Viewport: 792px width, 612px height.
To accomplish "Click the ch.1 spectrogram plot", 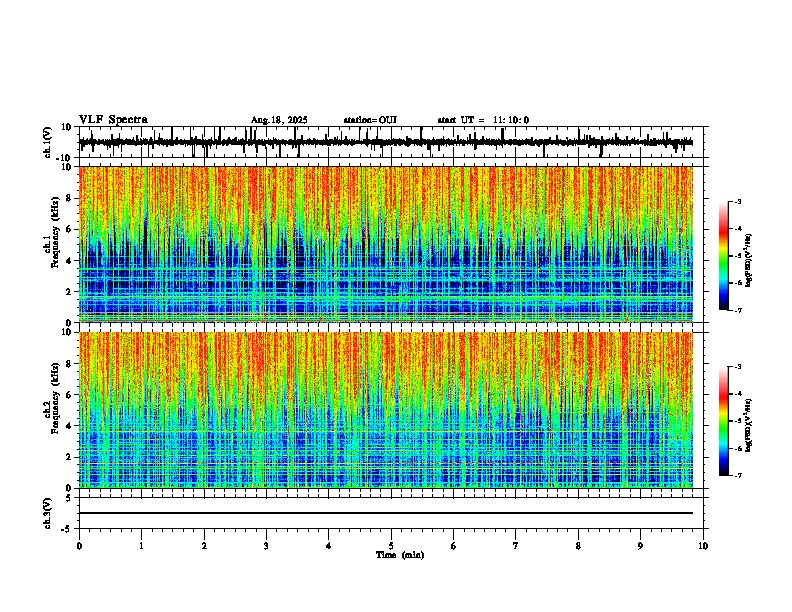I will click(386, 244).
